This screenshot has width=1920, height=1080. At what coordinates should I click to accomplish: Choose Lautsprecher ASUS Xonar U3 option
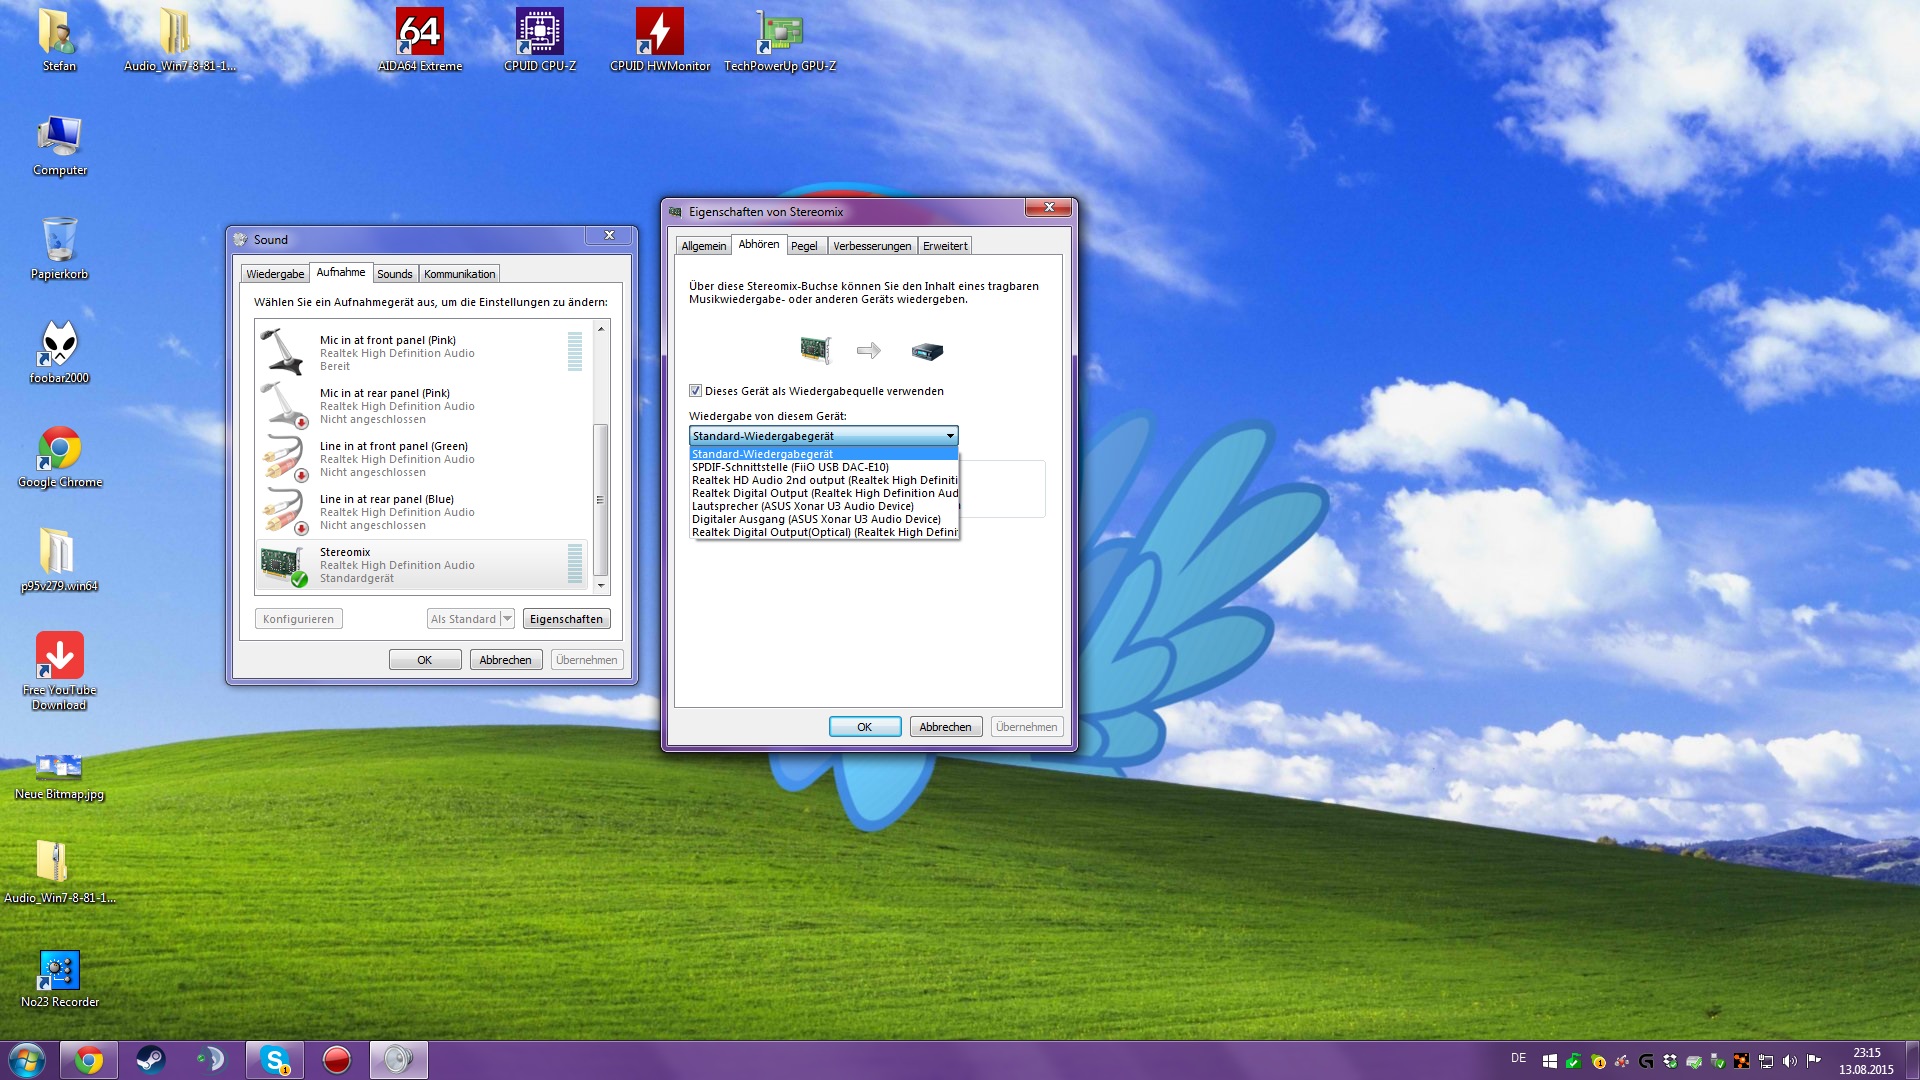pyautogui.click(x=802, y=506)
